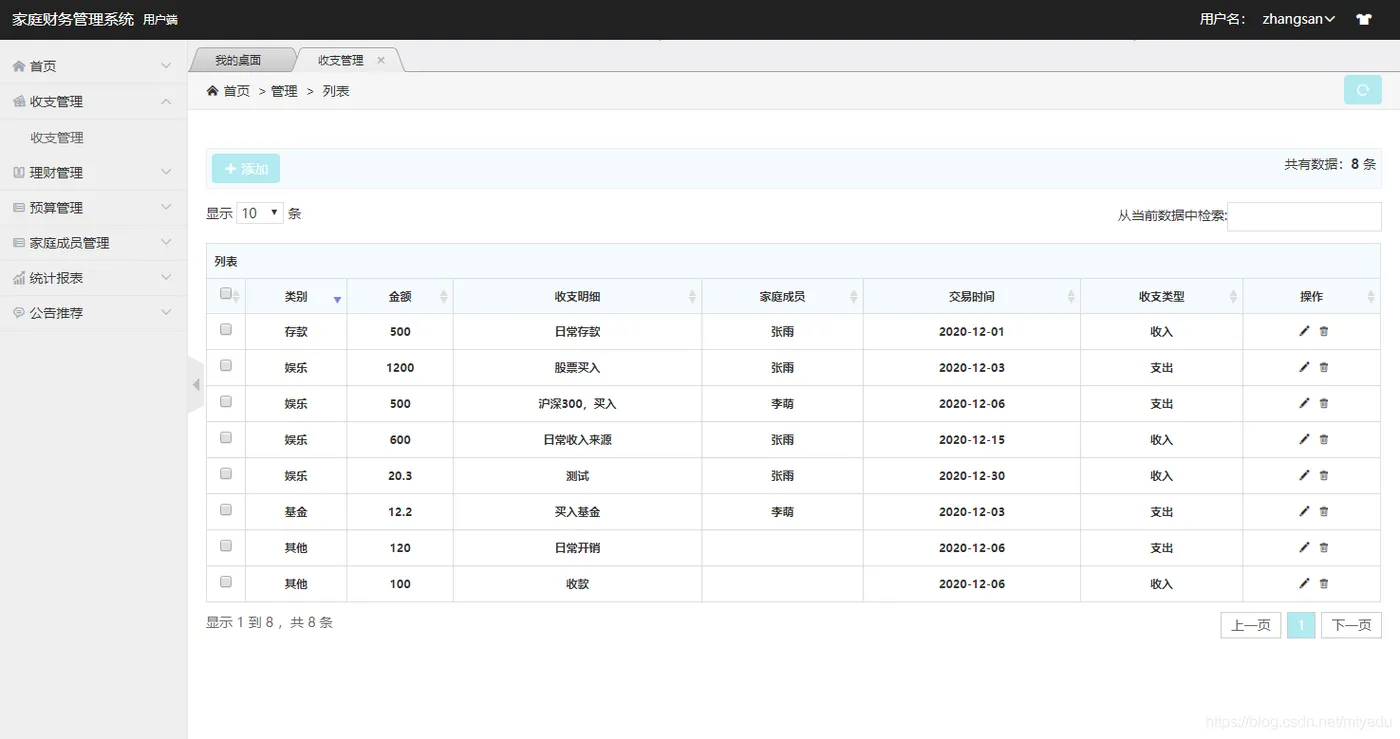The width and height of the screenshot is (1400, 739).
Task: Edit the 买入基金 row
Action: click(1304, 511)
